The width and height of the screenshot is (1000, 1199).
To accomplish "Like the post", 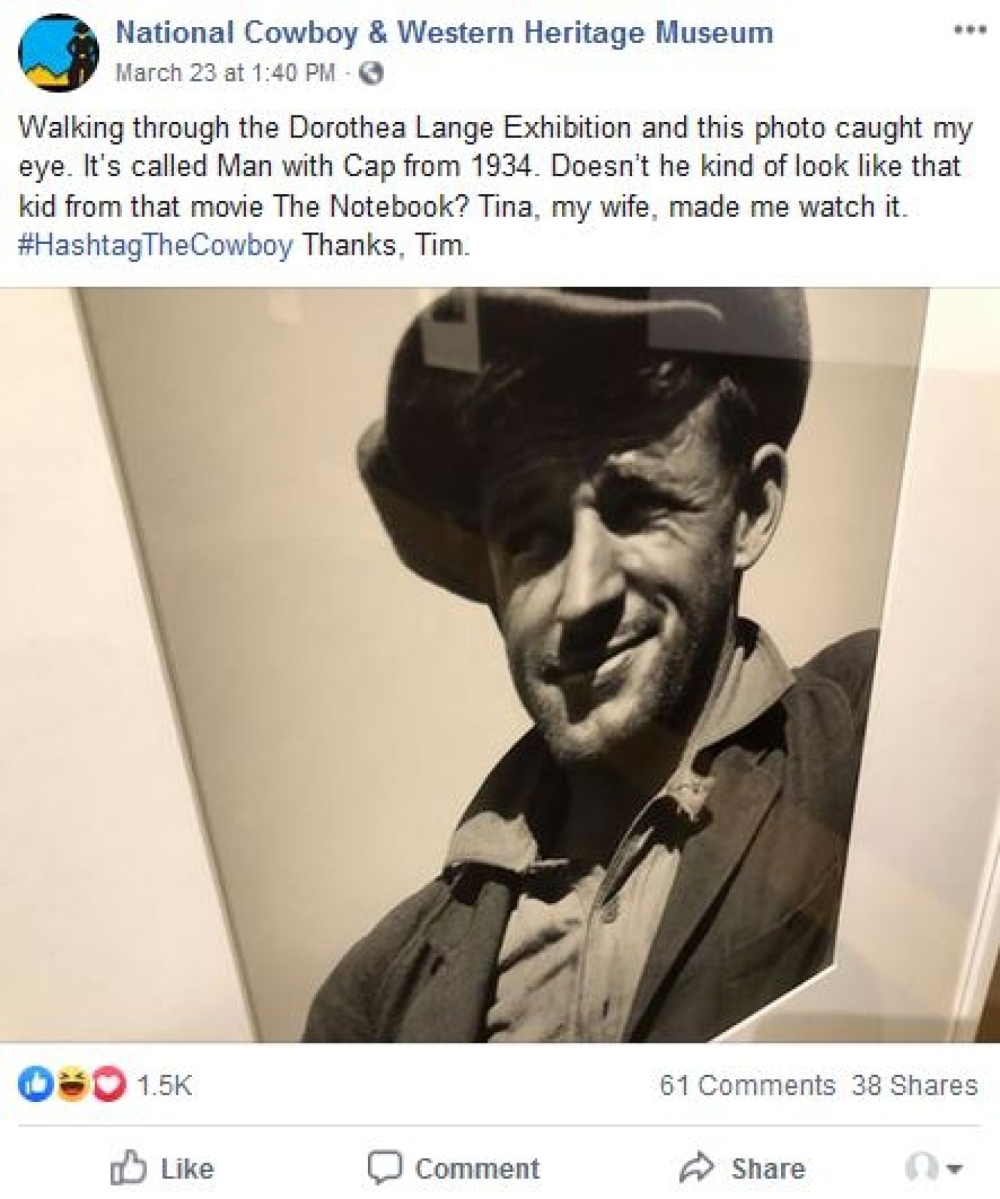I will 162,1168.
